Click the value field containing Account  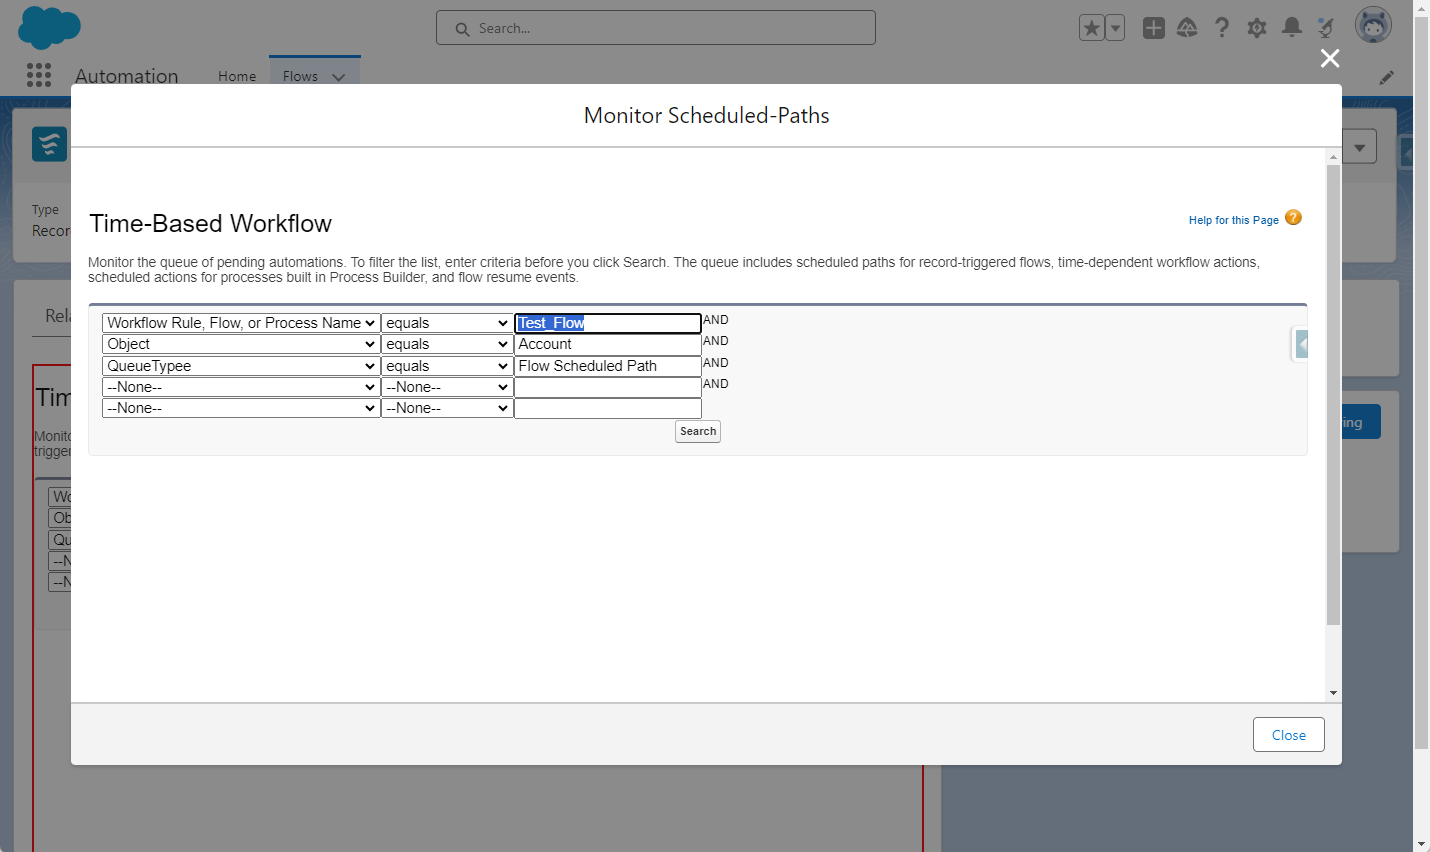pos(607,344)
